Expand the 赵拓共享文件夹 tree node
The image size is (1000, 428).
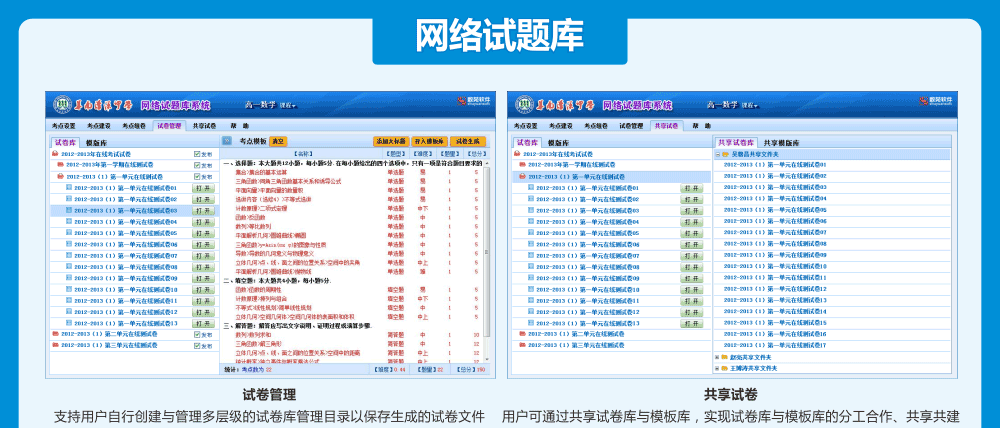(716, 357)
